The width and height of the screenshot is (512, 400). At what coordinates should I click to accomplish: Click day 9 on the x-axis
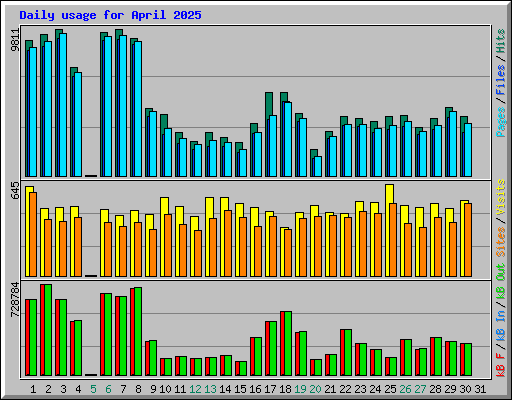153,389
